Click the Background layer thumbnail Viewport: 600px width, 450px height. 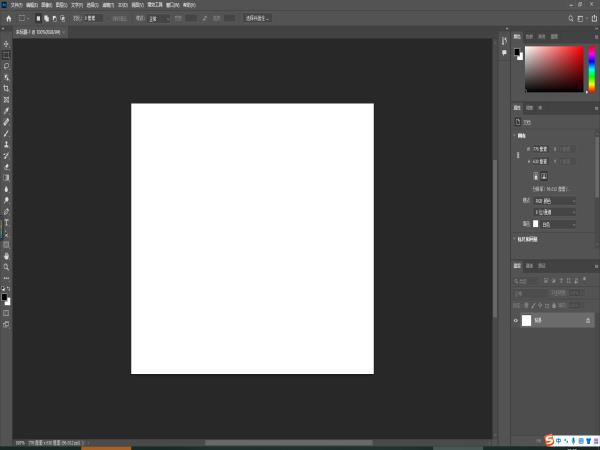(x=527, y=321)
